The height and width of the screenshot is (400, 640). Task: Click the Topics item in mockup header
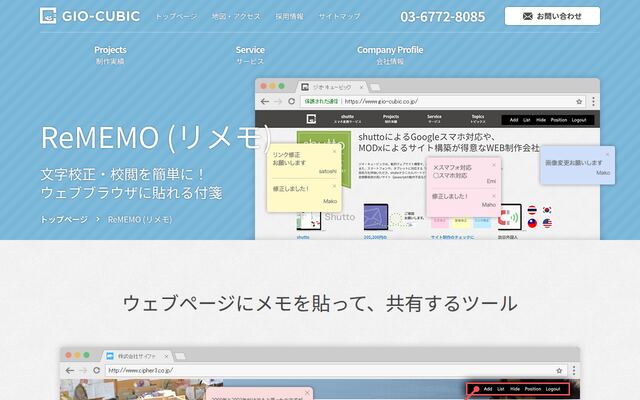478,119
